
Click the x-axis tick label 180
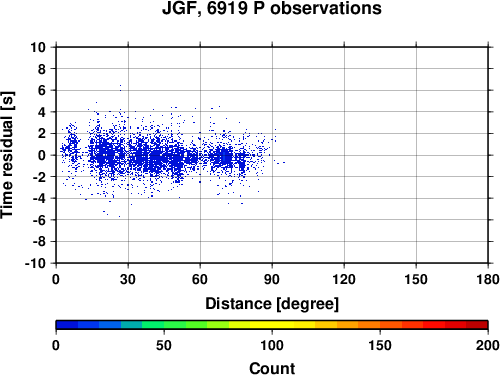coord(488,279)
